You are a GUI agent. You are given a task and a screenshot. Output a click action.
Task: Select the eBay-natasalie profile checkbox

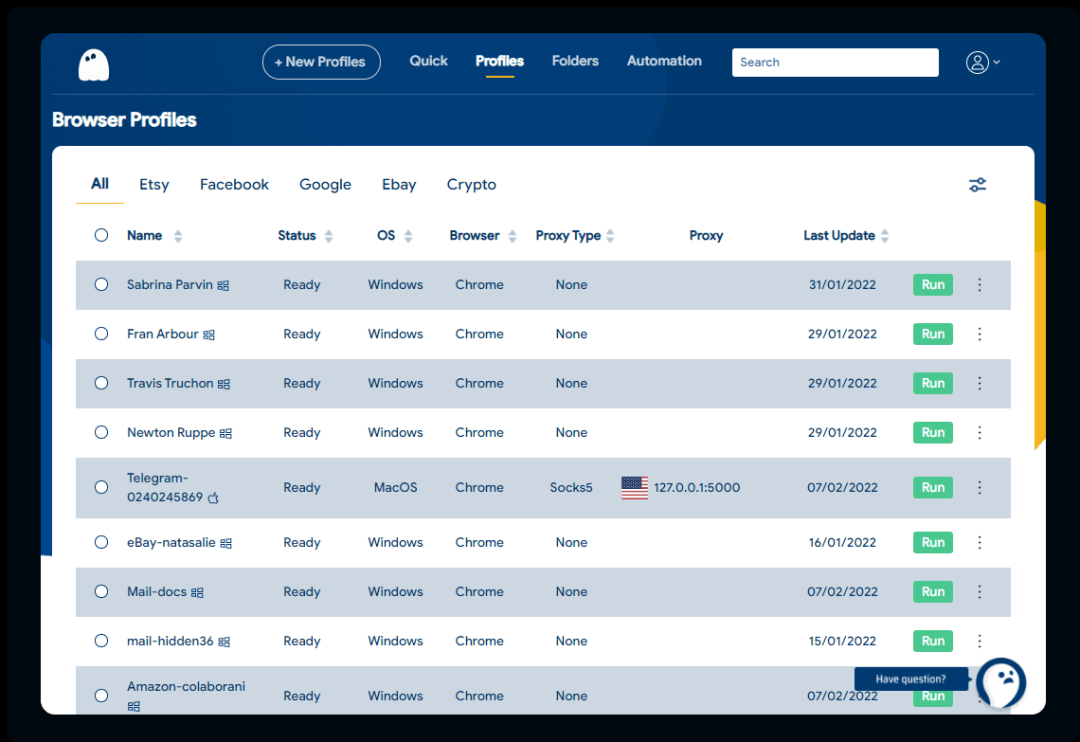tap(101, 542)
